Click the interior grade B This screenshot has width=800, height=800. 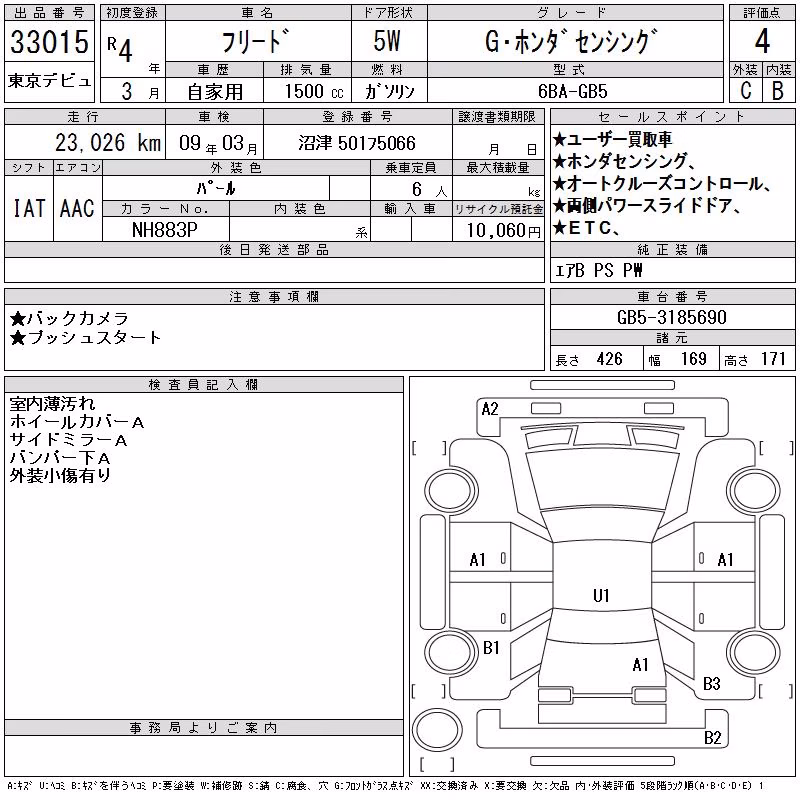[778, 90]
